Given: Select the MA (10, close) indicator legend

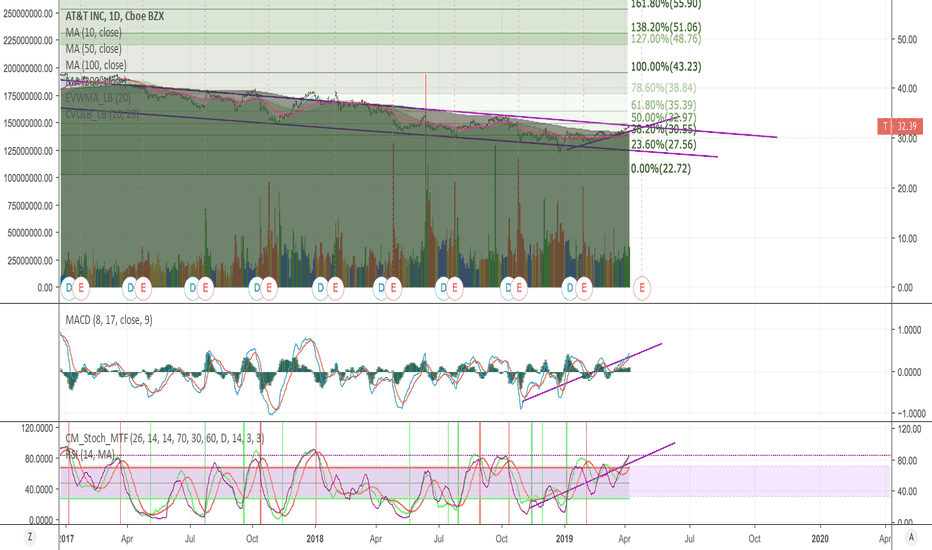Looking at the screenshot, I should [x=93, y=32].
